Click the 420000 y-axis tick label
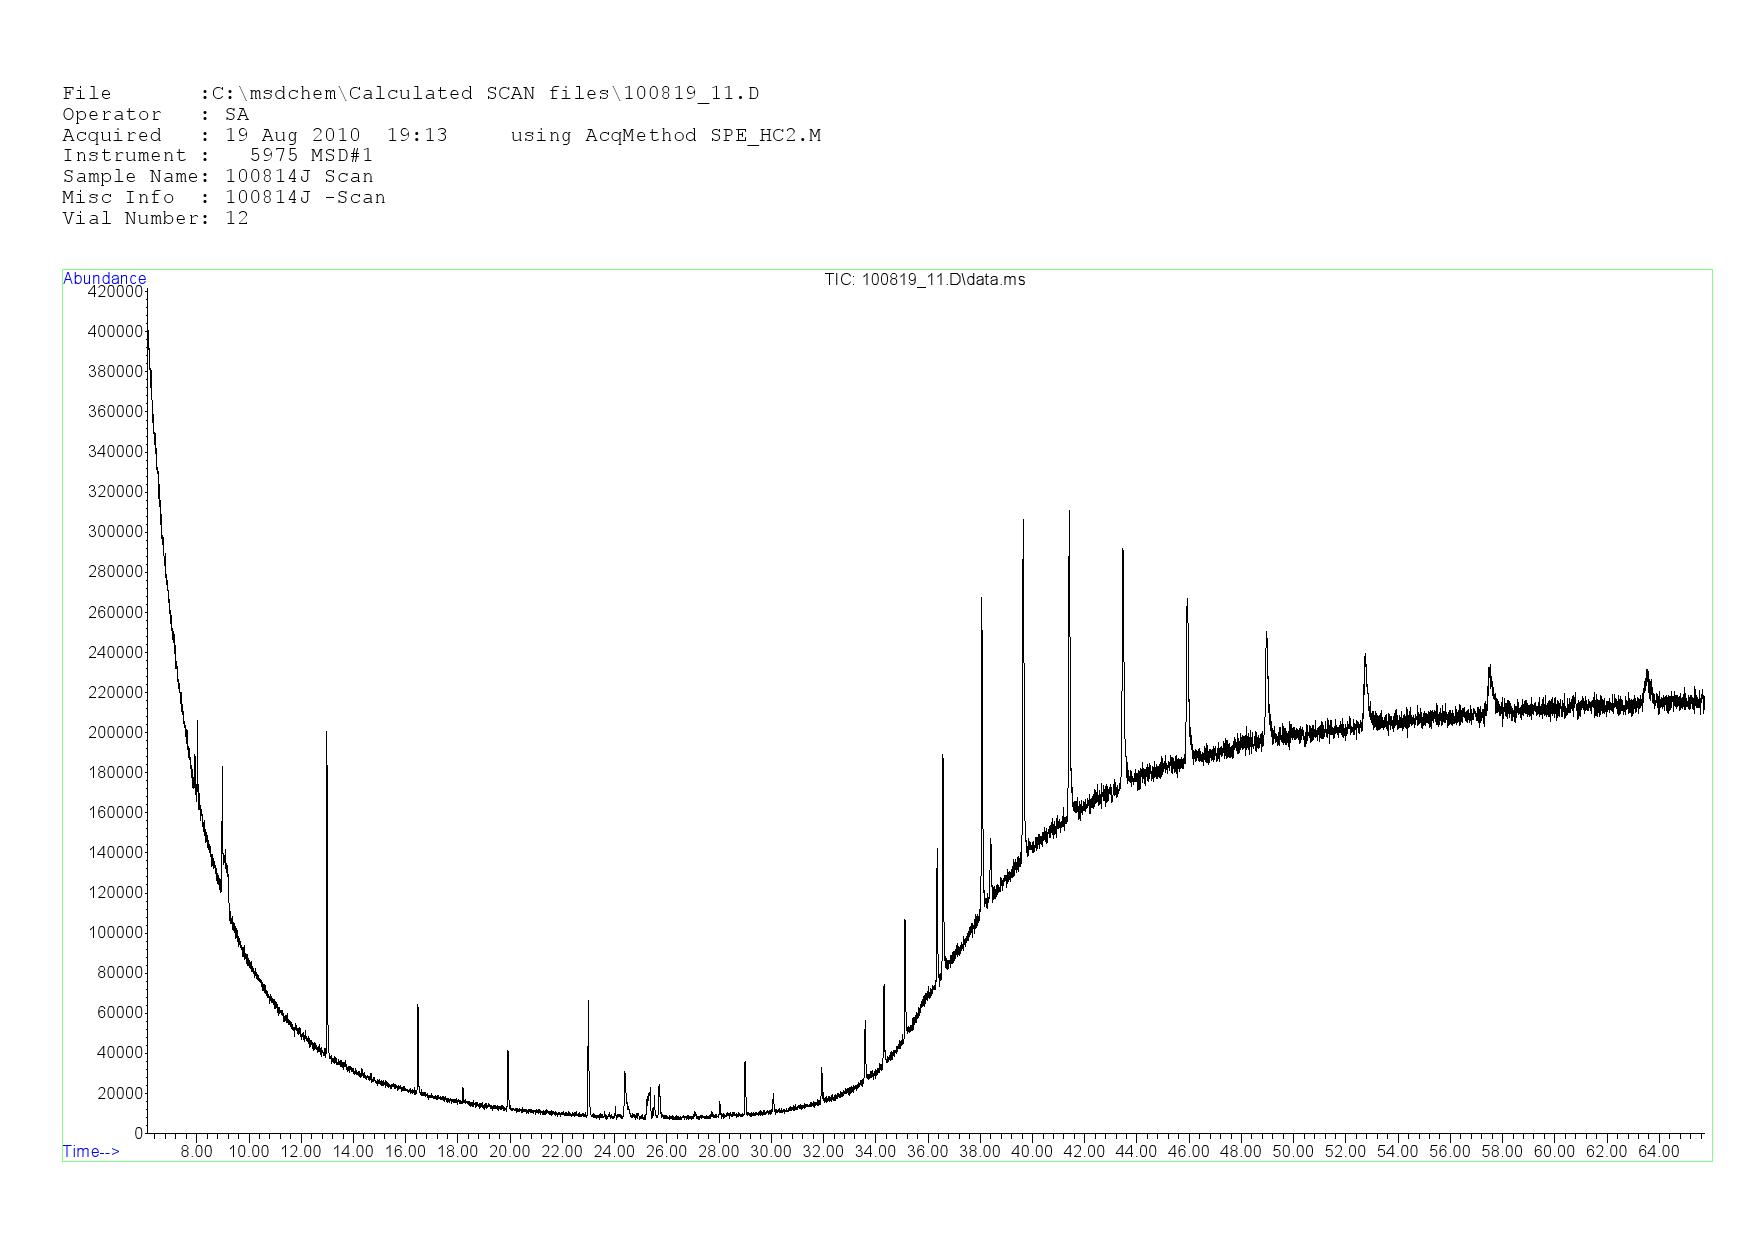 (x=115, y=291)
